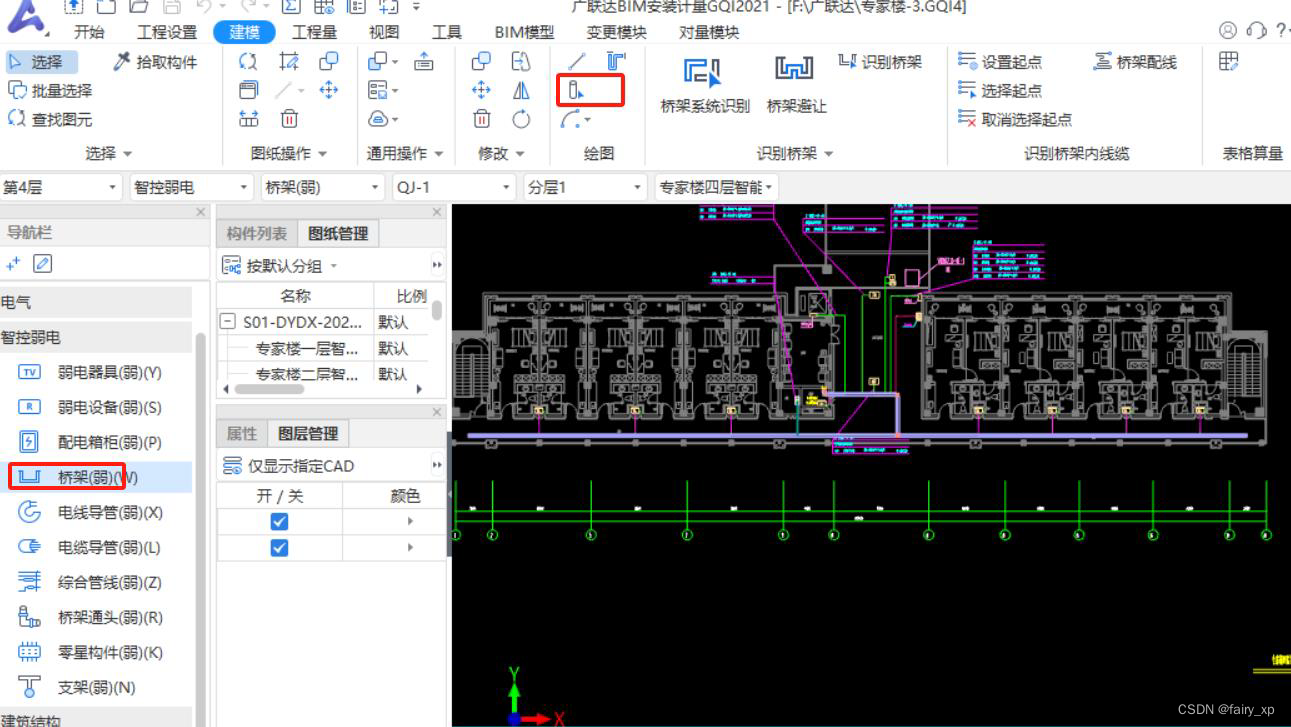
Task: Select 支架(弱)(N) in navigation
Action: pos(97,687)
